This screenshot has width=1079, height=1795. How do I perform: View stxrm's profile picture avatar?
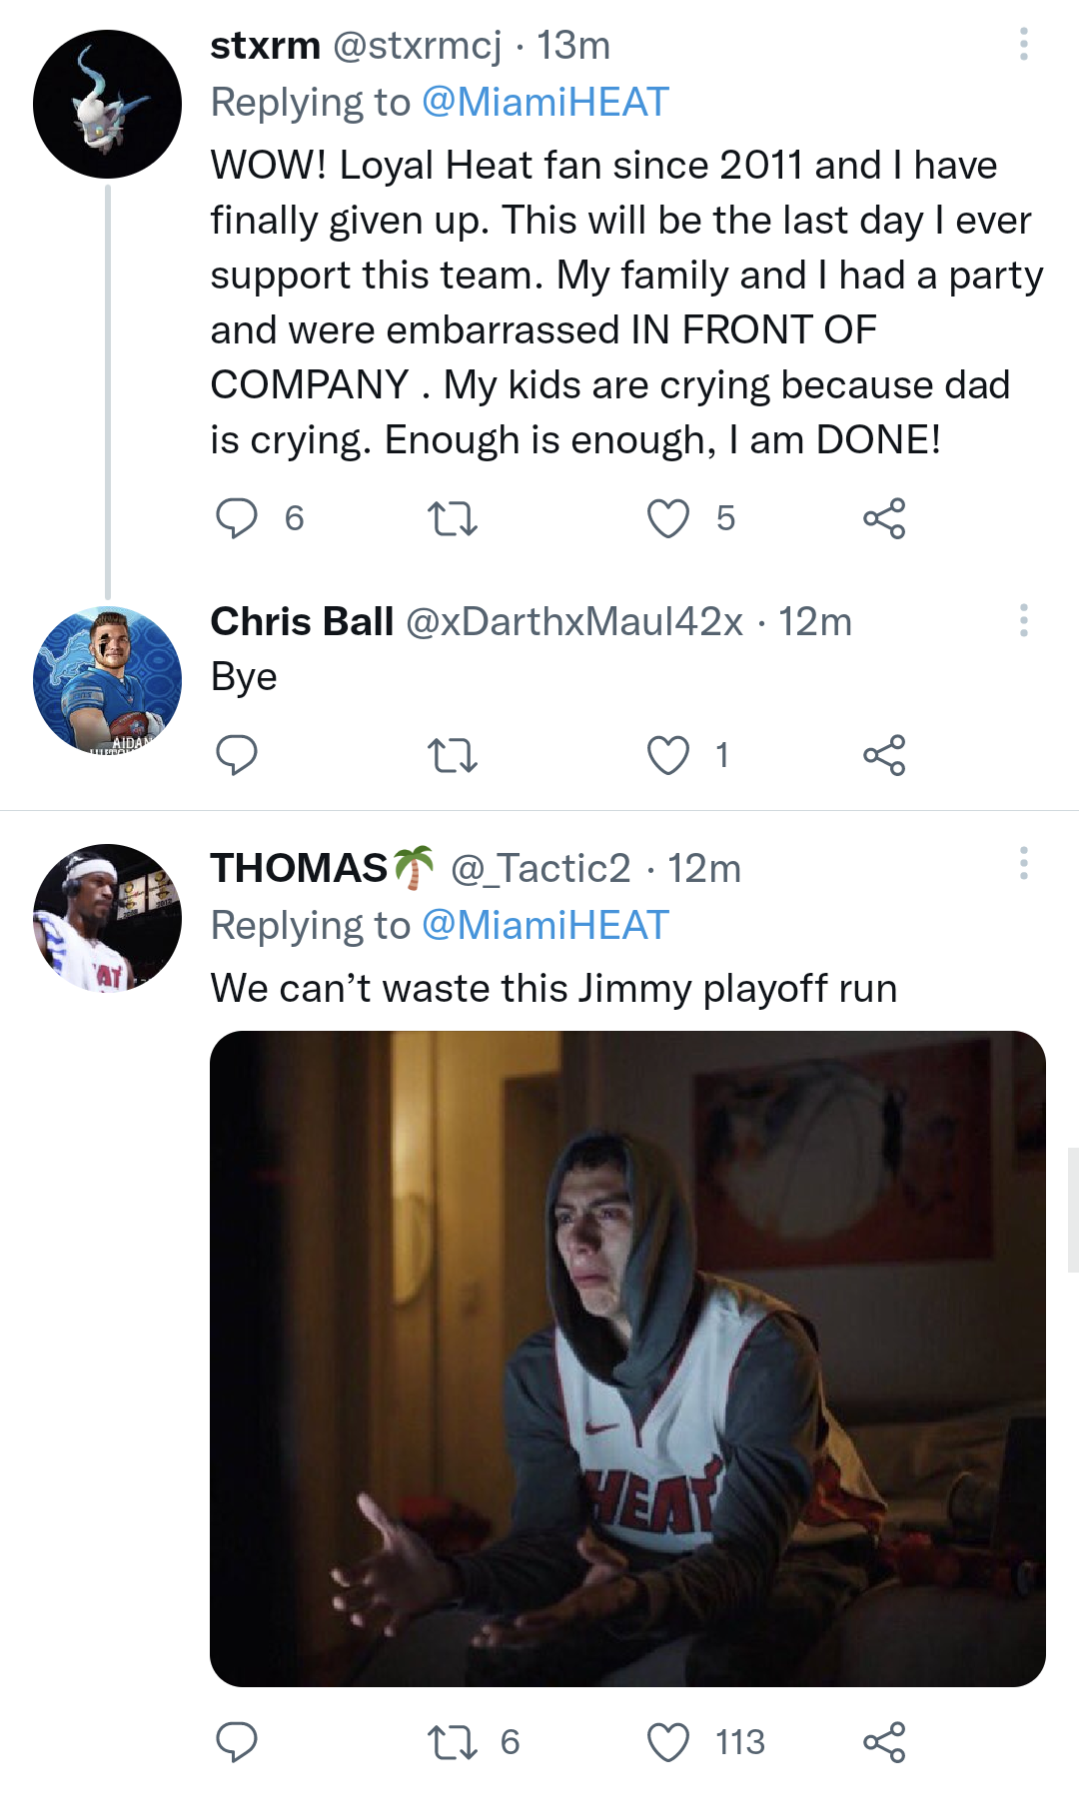(x=107, y=104)
